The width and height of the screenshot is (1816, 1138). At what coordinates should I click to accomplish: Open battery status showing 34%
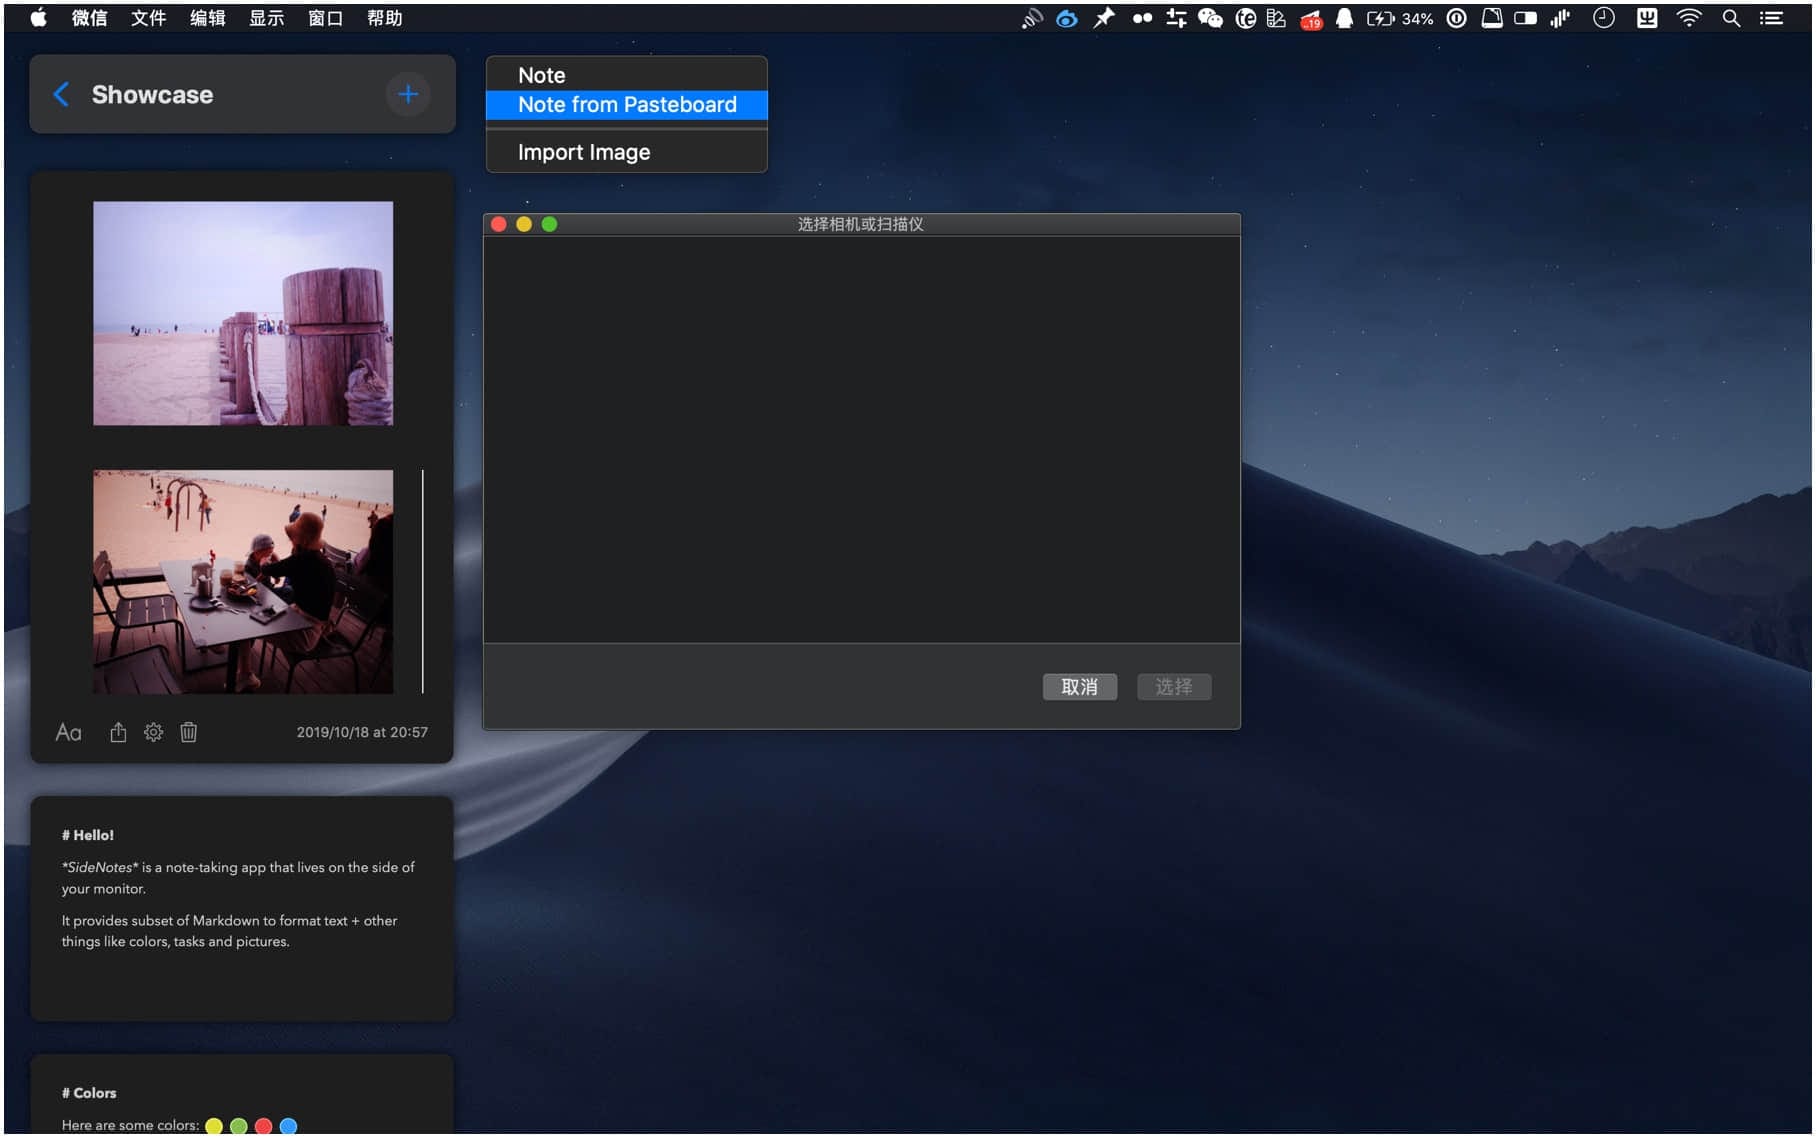click(1399, 18)
